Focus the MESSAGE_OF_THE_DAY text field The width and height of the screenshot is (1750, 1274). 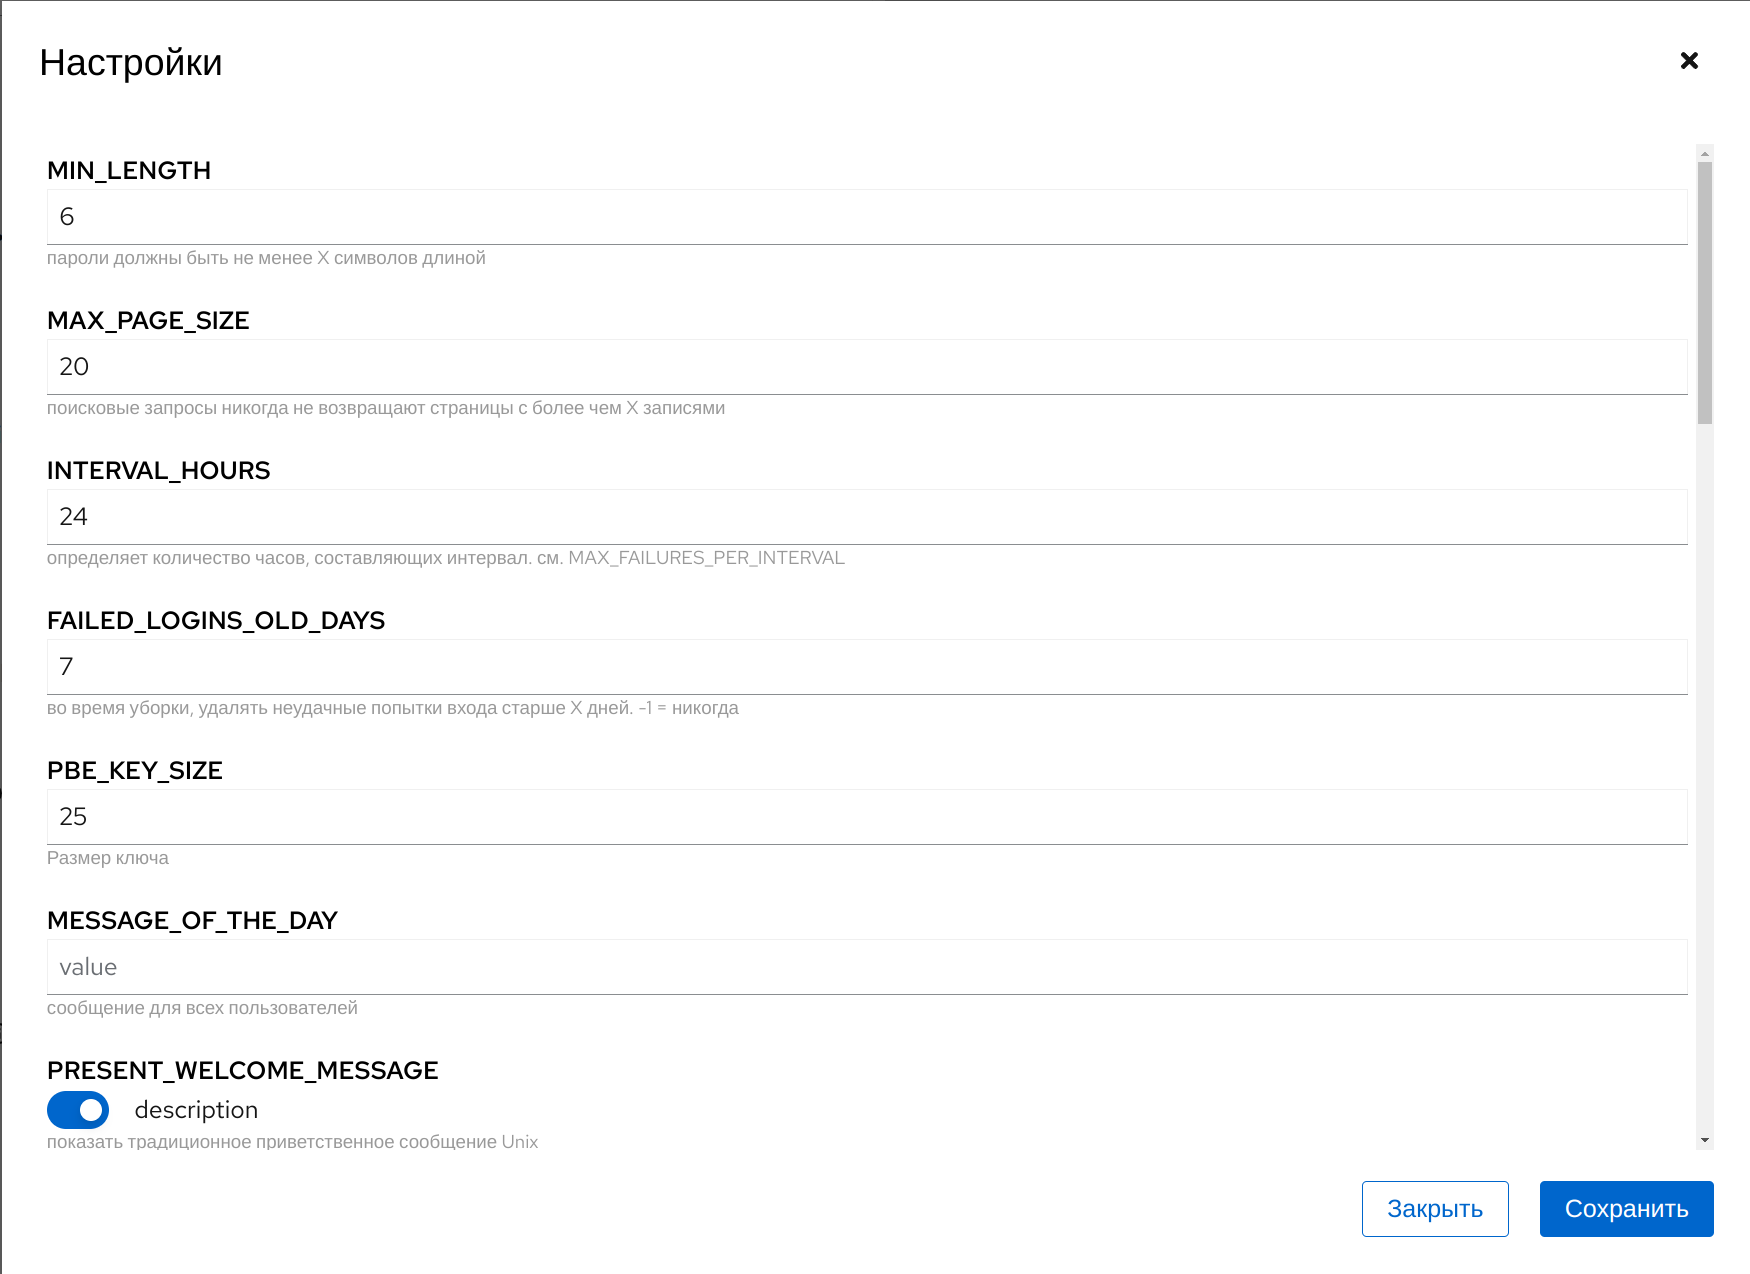867,967
